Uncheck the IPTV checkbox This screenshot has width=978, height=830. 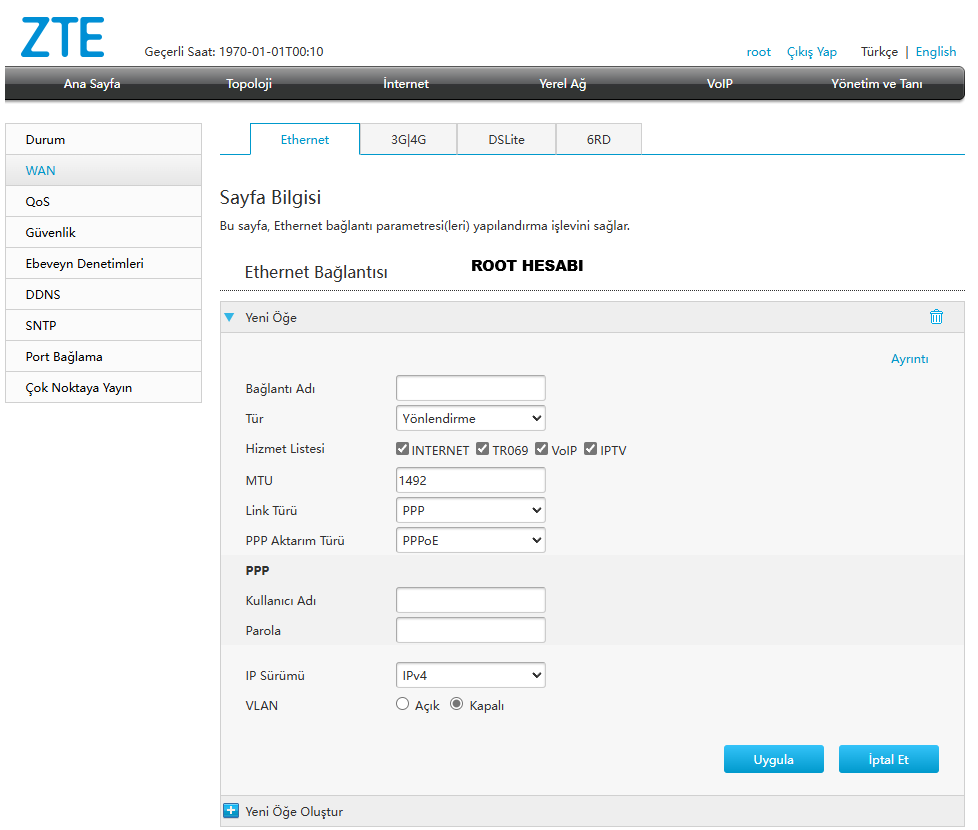click(x=591, y=449)
